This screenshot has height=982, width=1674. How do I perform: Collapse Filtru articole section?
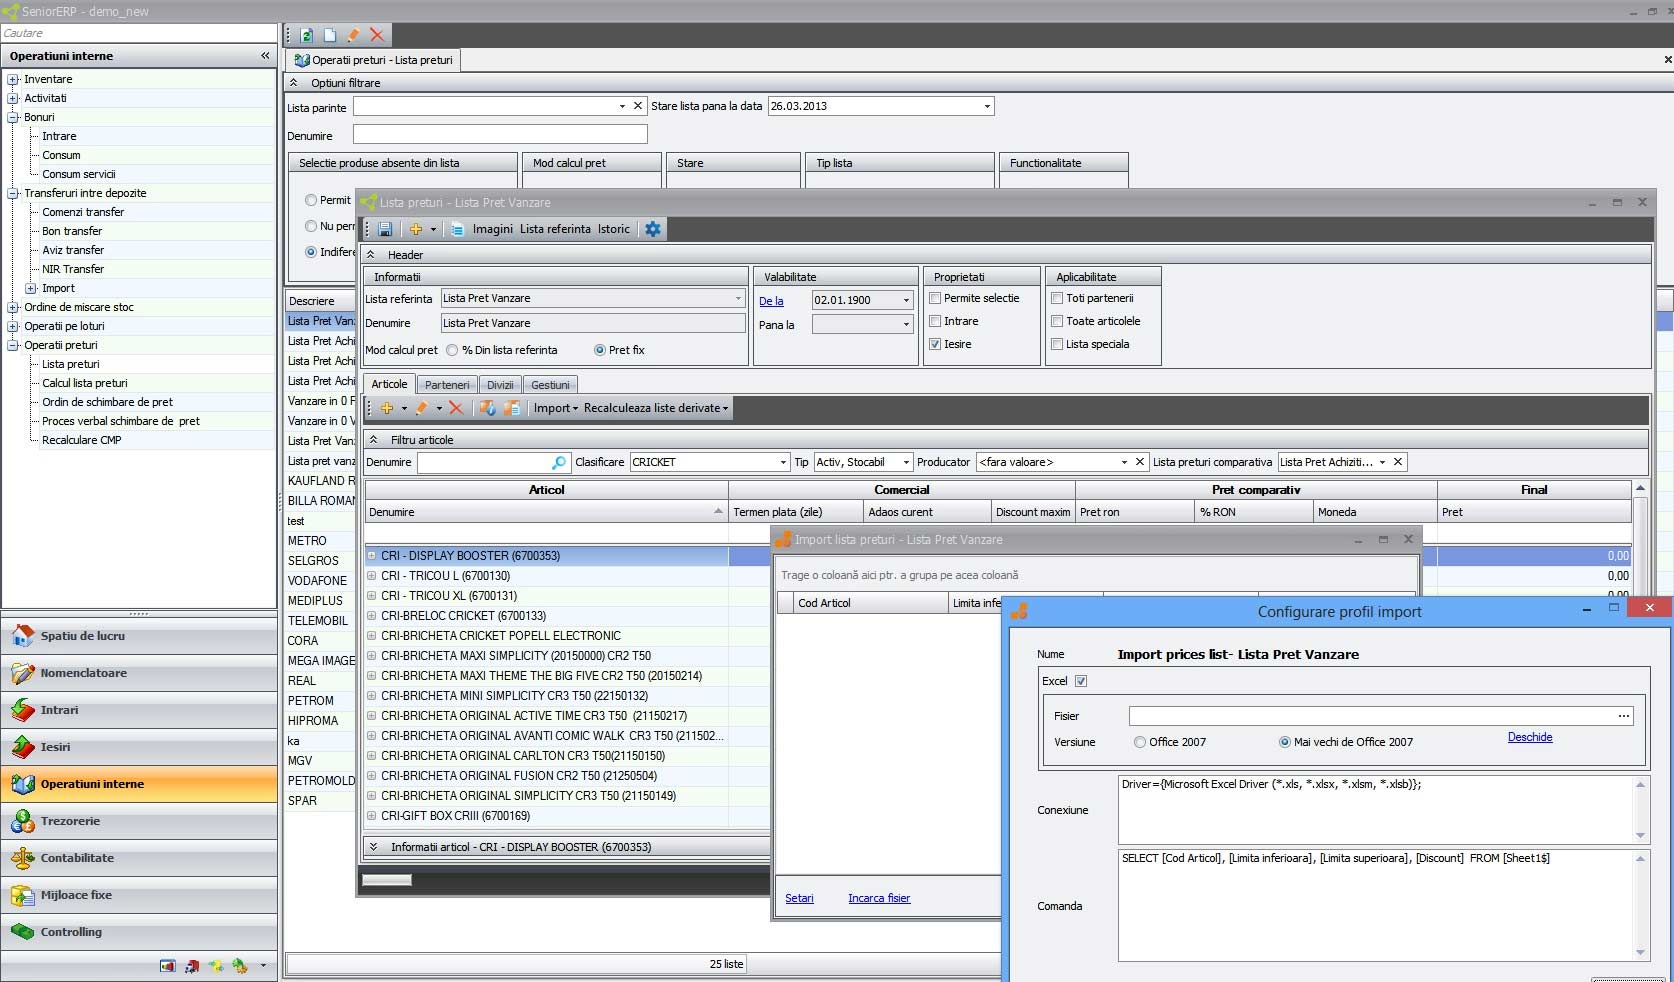pos(373,440)
